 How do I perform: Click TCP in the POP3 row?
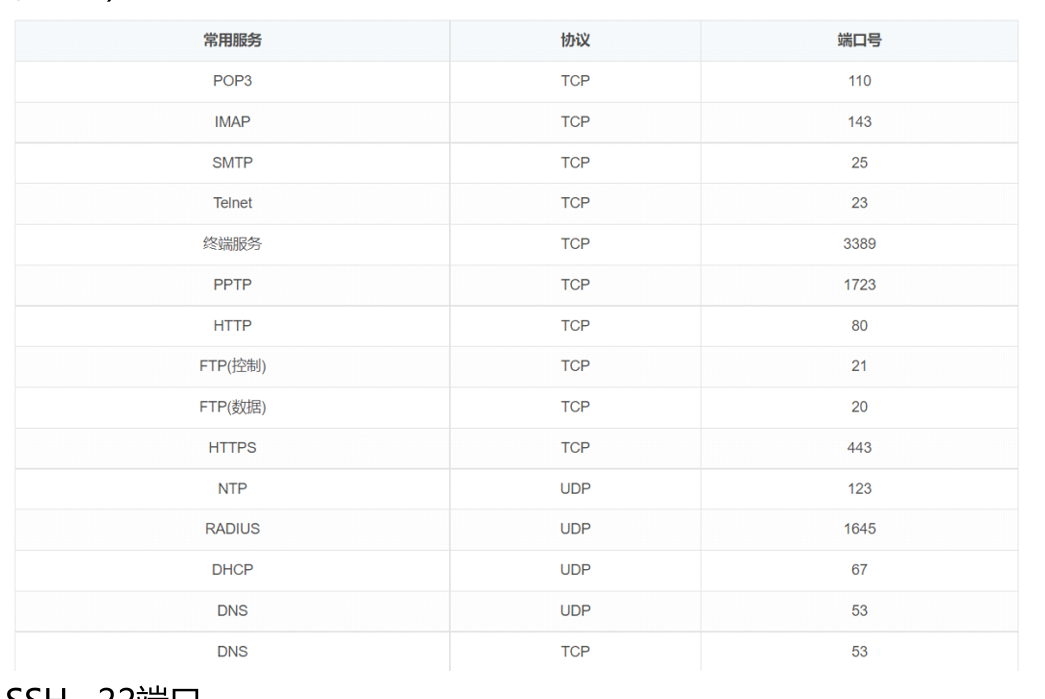575,81
